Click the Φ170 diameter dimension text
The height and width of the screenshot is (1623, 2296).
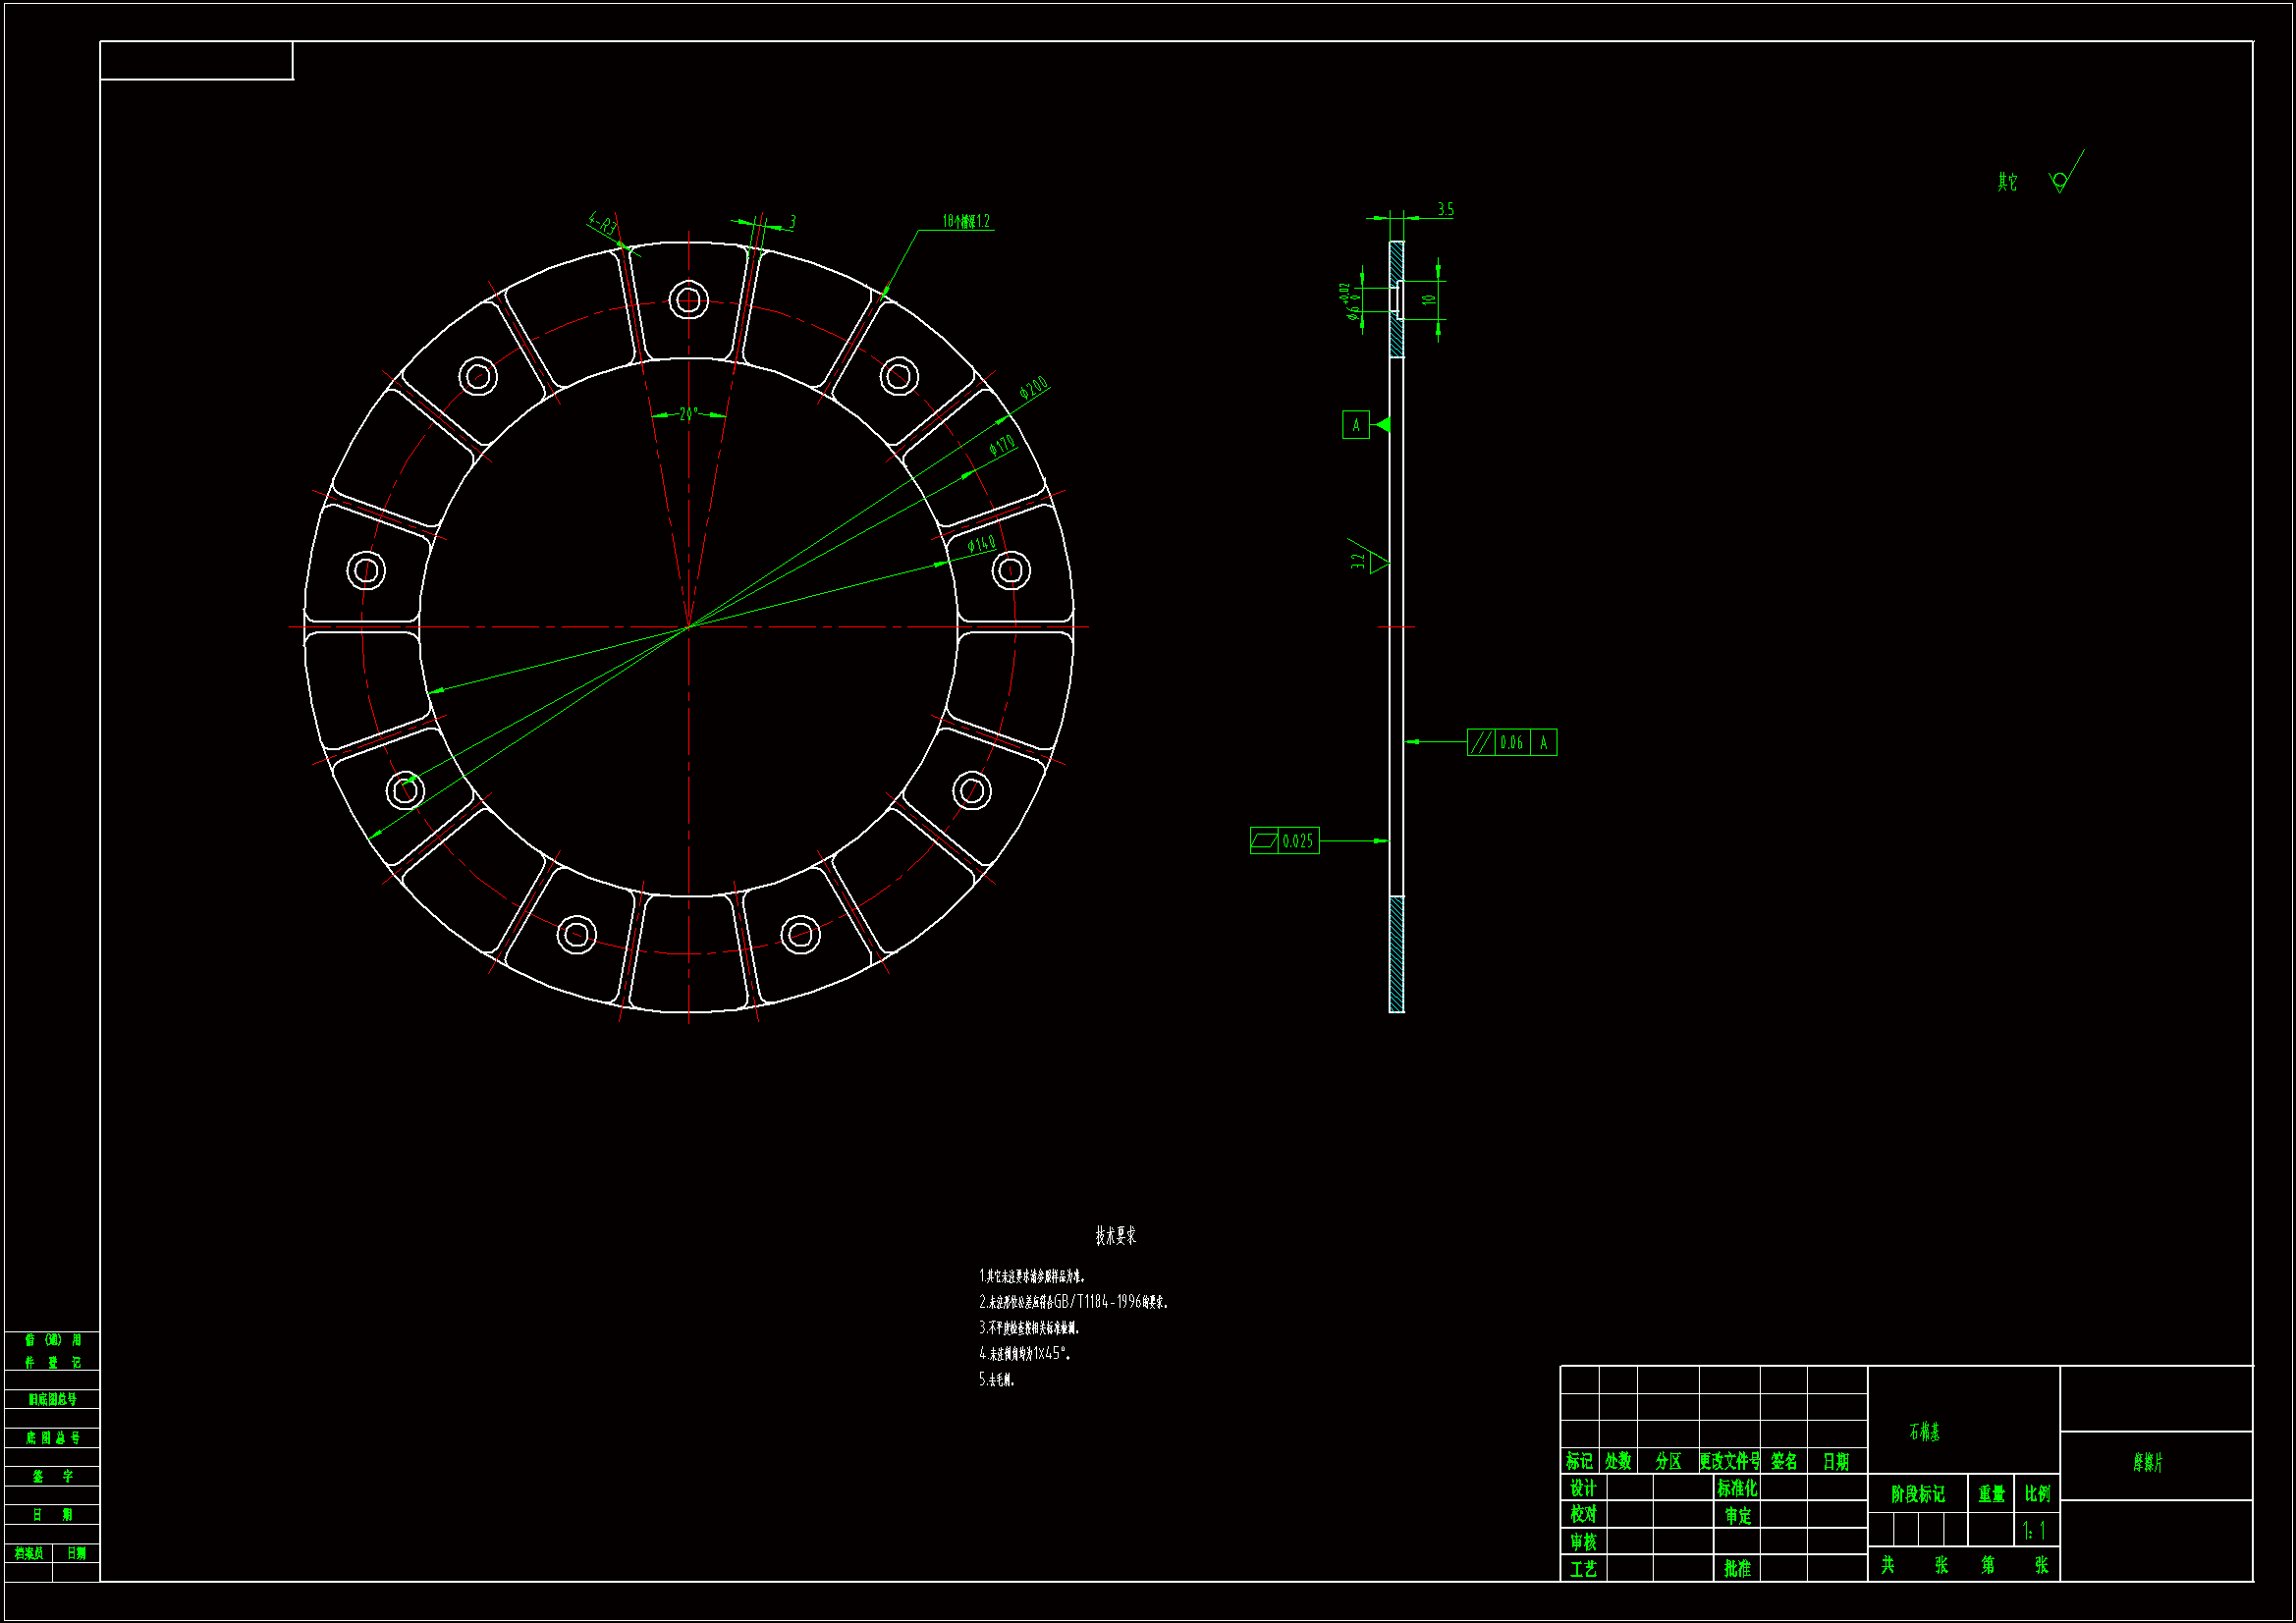[1001, 445]
